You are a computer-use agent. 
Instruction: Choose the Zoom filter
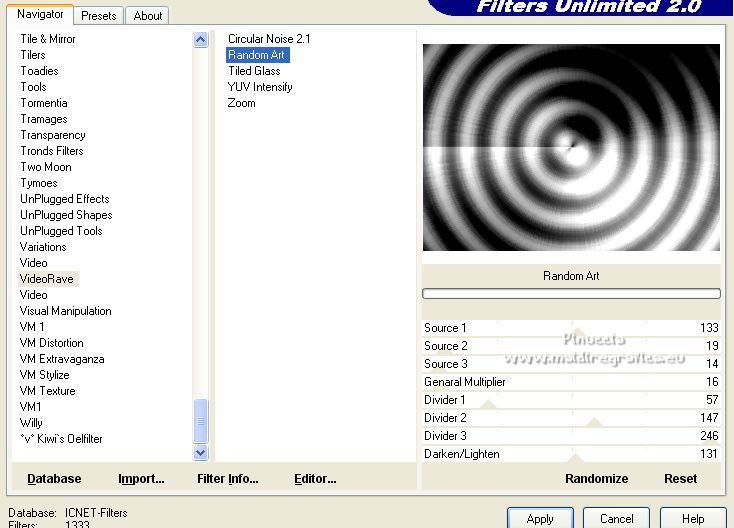pos(242,103)
